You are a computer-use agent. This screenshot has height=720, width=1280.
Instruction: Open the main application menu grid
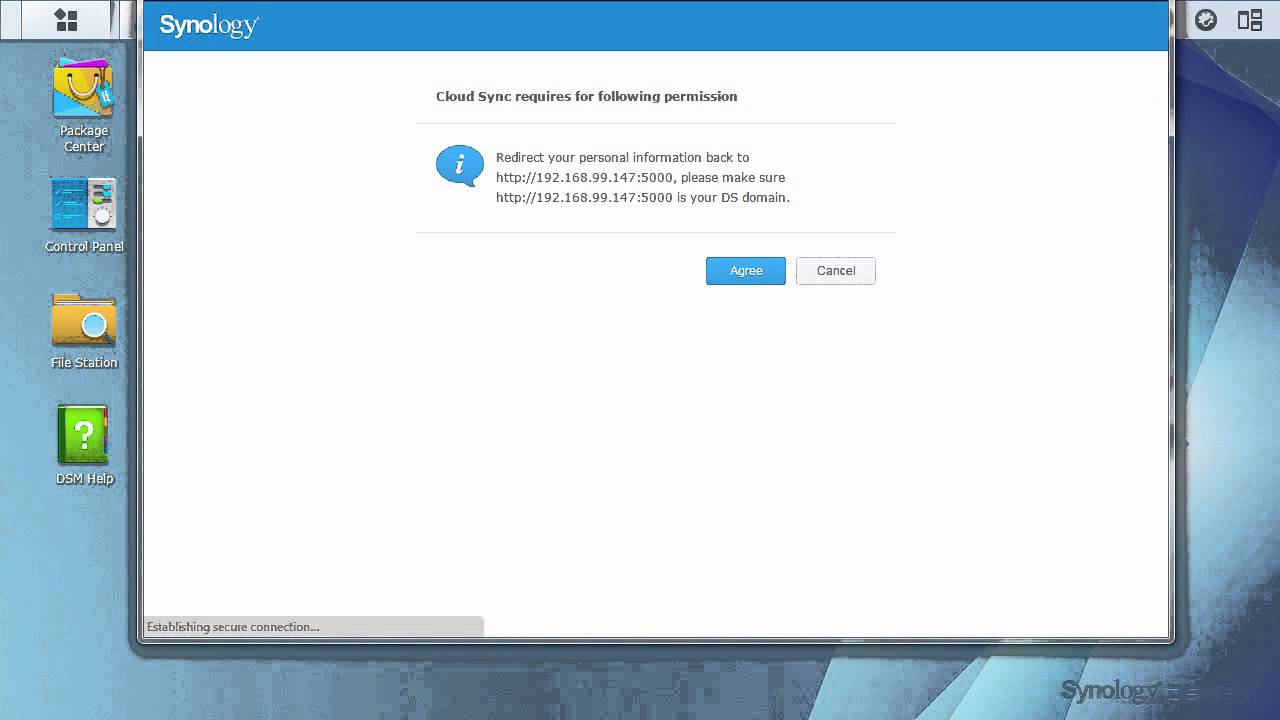(67, 19)
